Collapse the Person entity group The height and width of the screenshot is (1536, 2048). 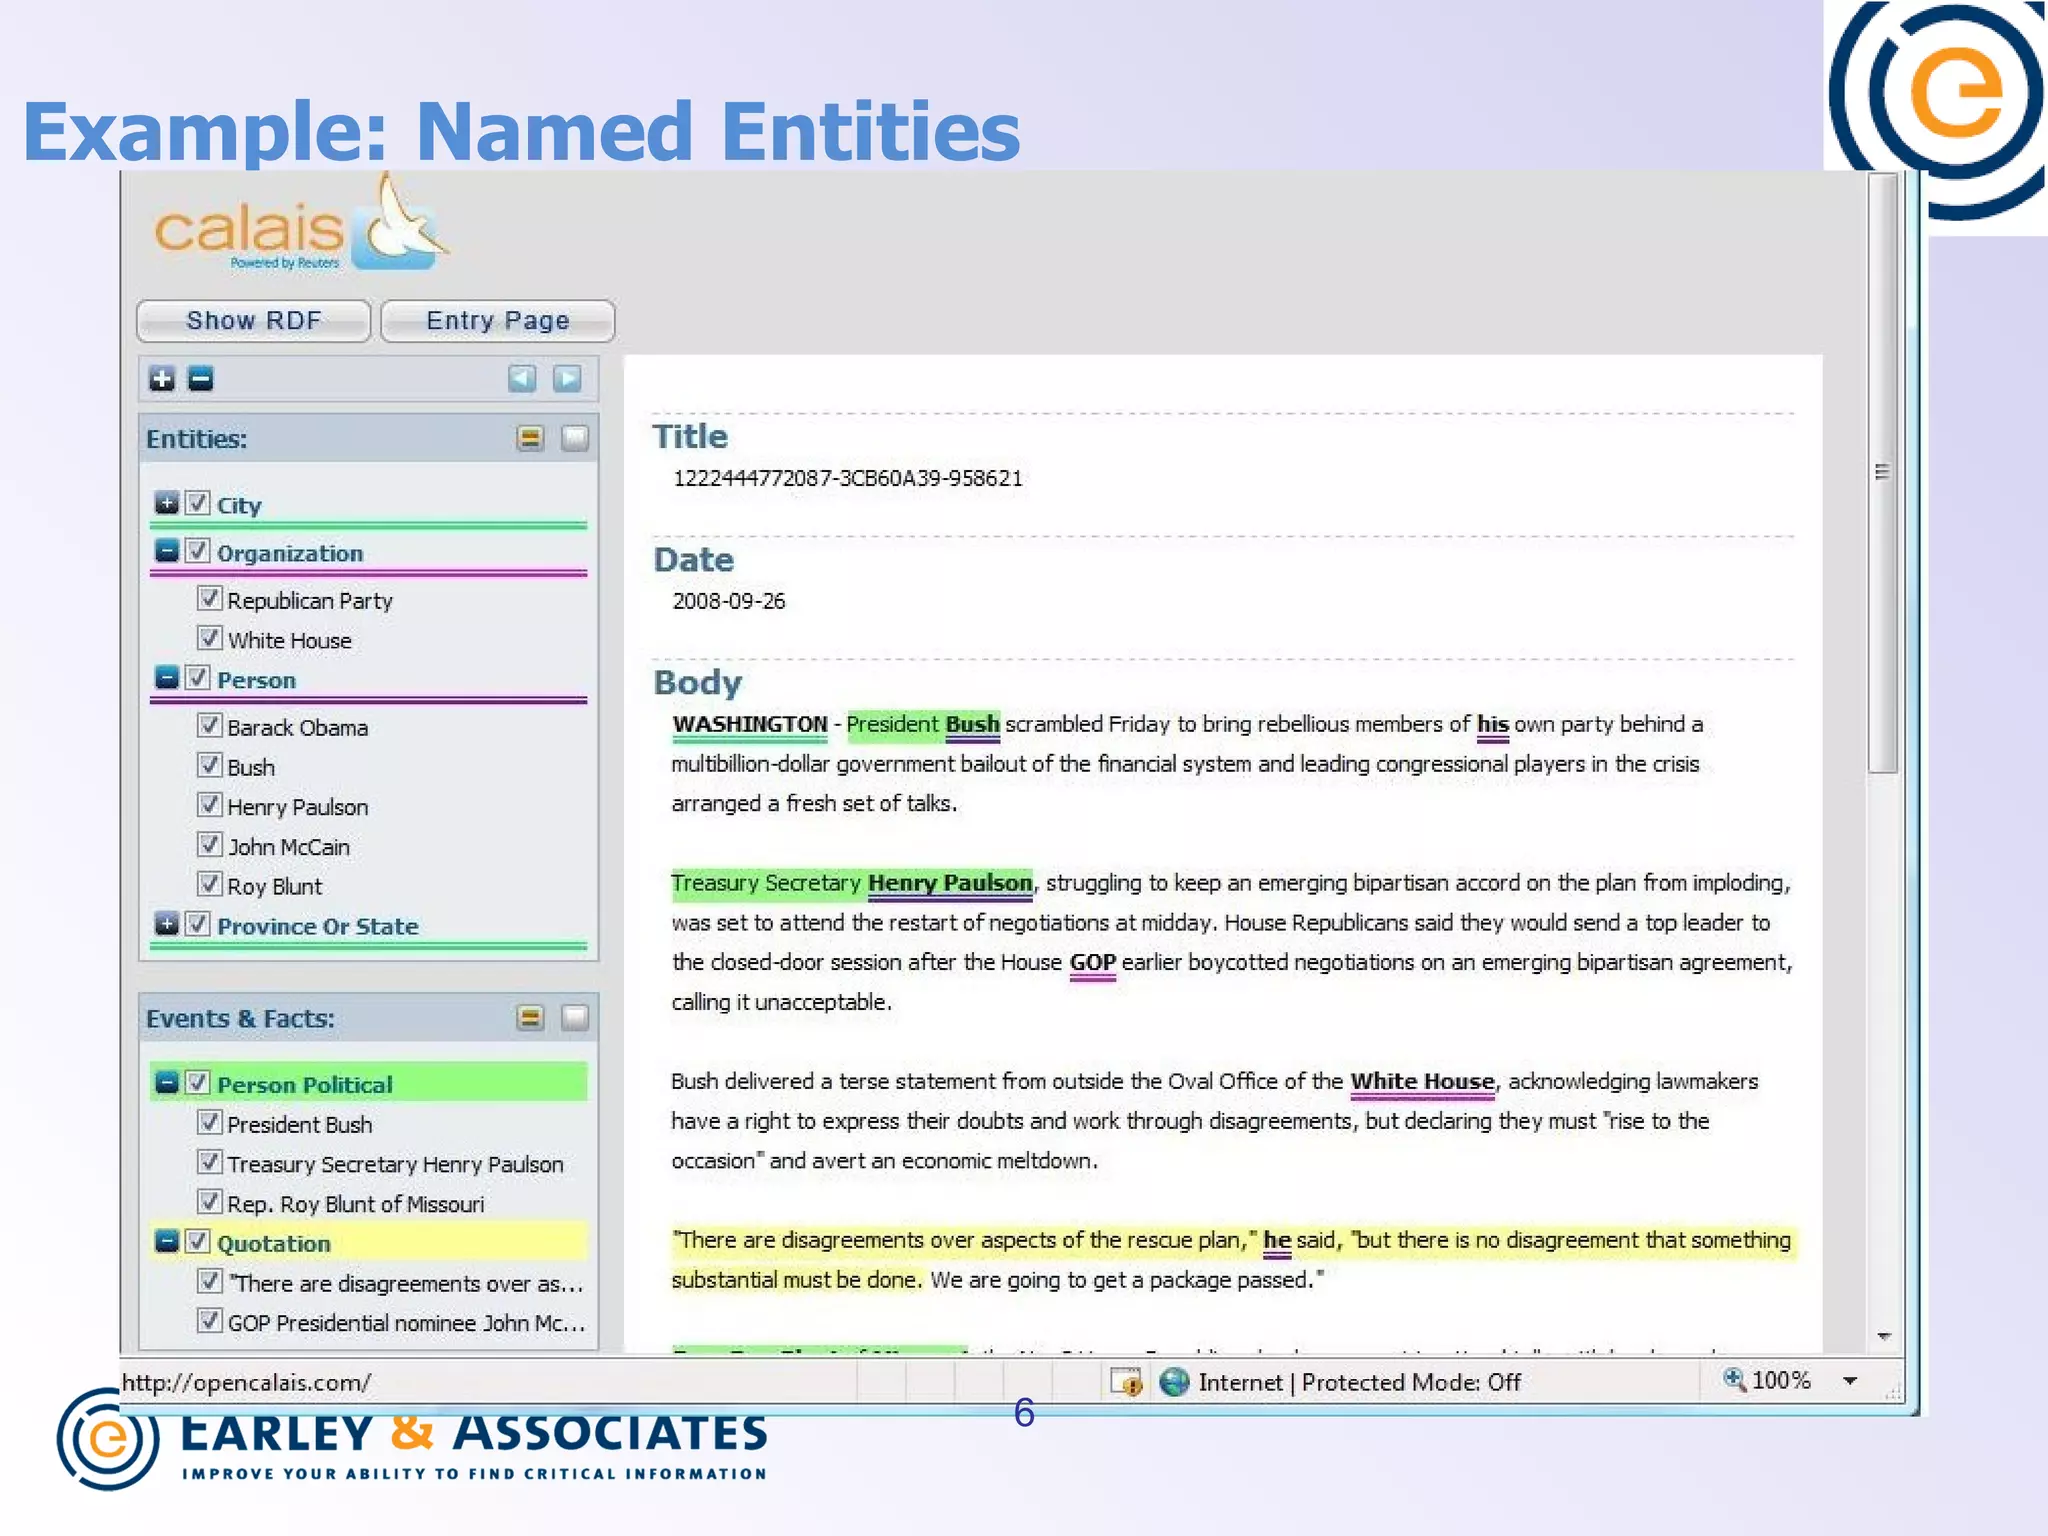[x=167, y=677]
